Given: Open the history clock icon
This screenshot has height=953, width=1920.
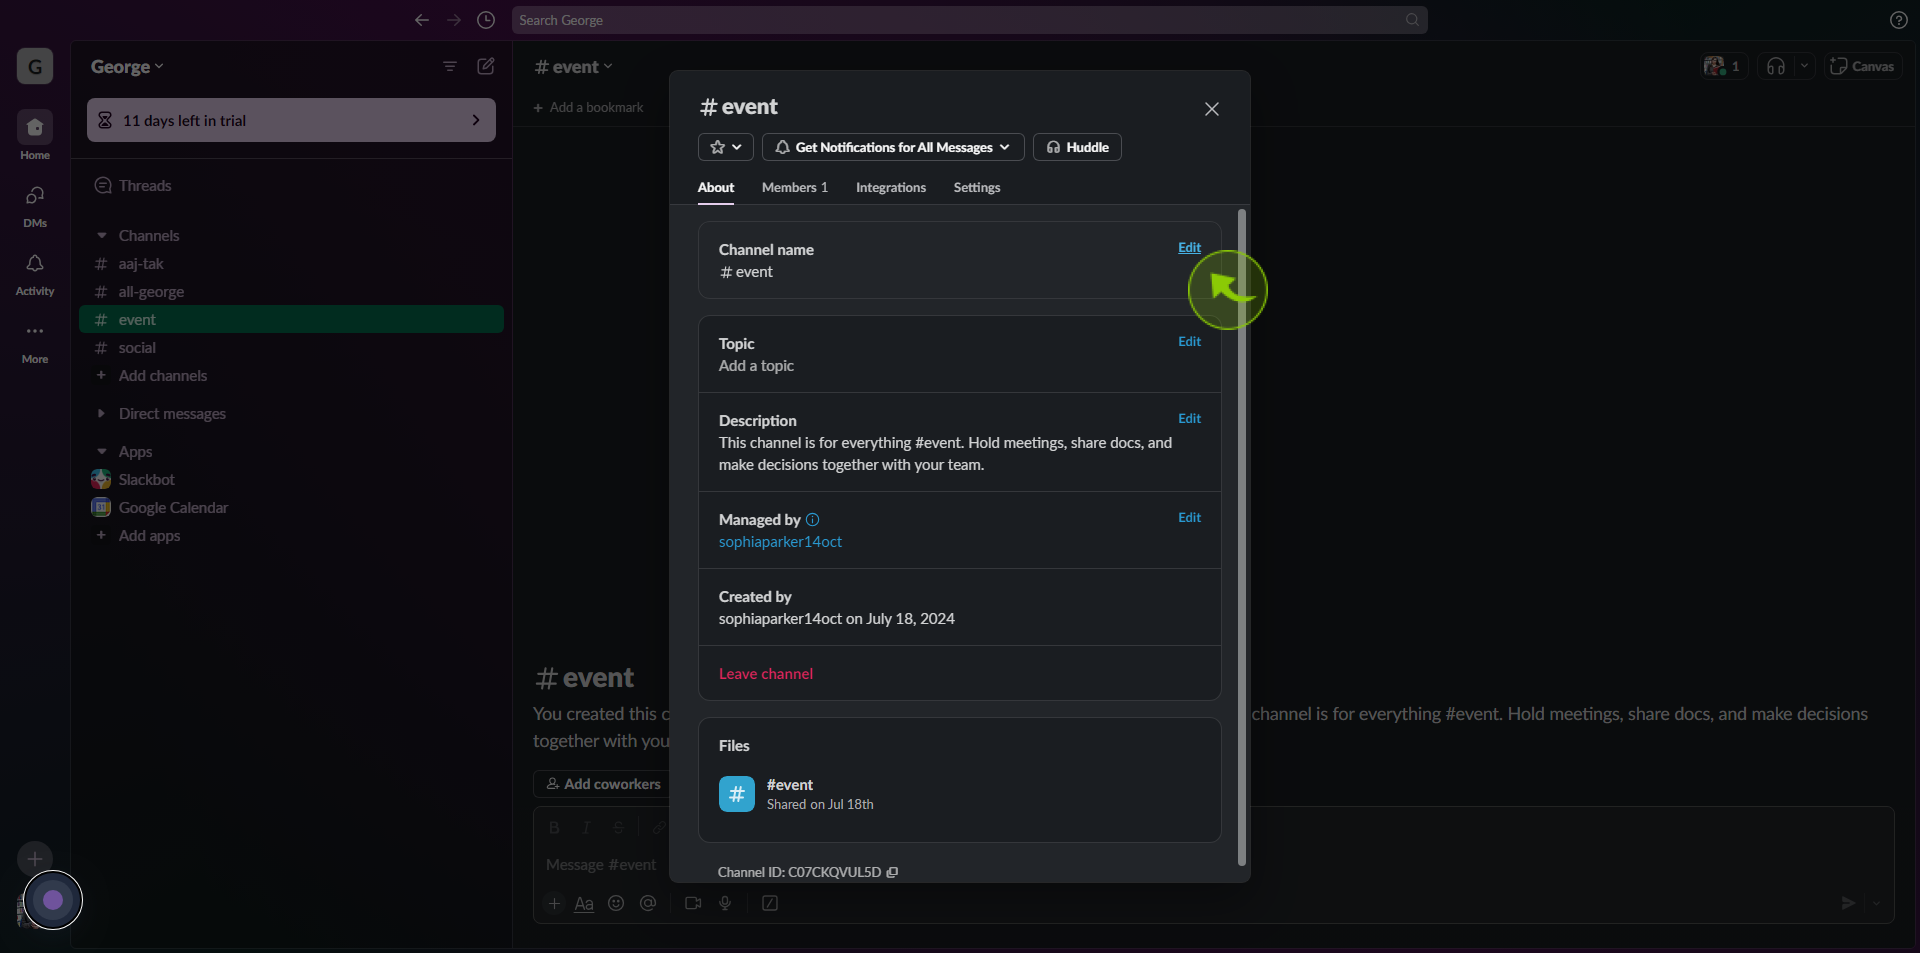Looking at the screenshot, I should point(486,20).
